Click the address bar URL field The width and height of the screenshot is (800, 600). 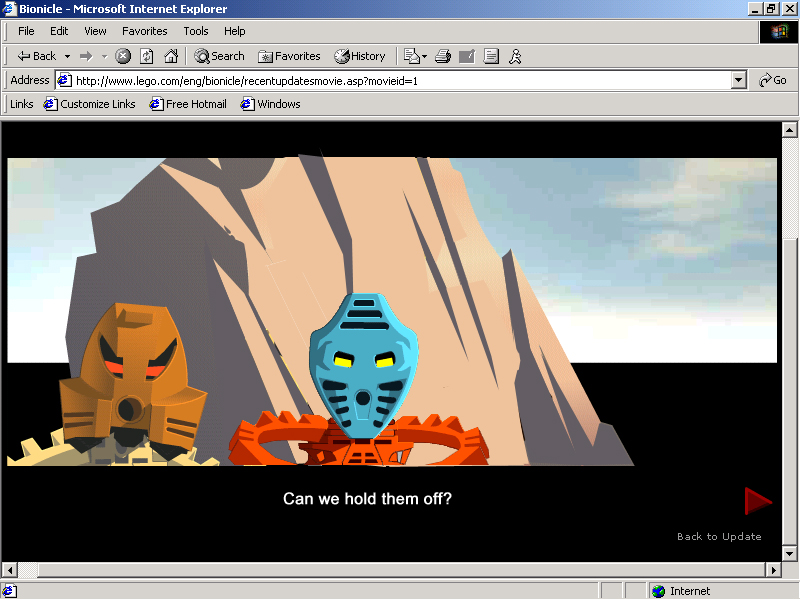[402, 81]
